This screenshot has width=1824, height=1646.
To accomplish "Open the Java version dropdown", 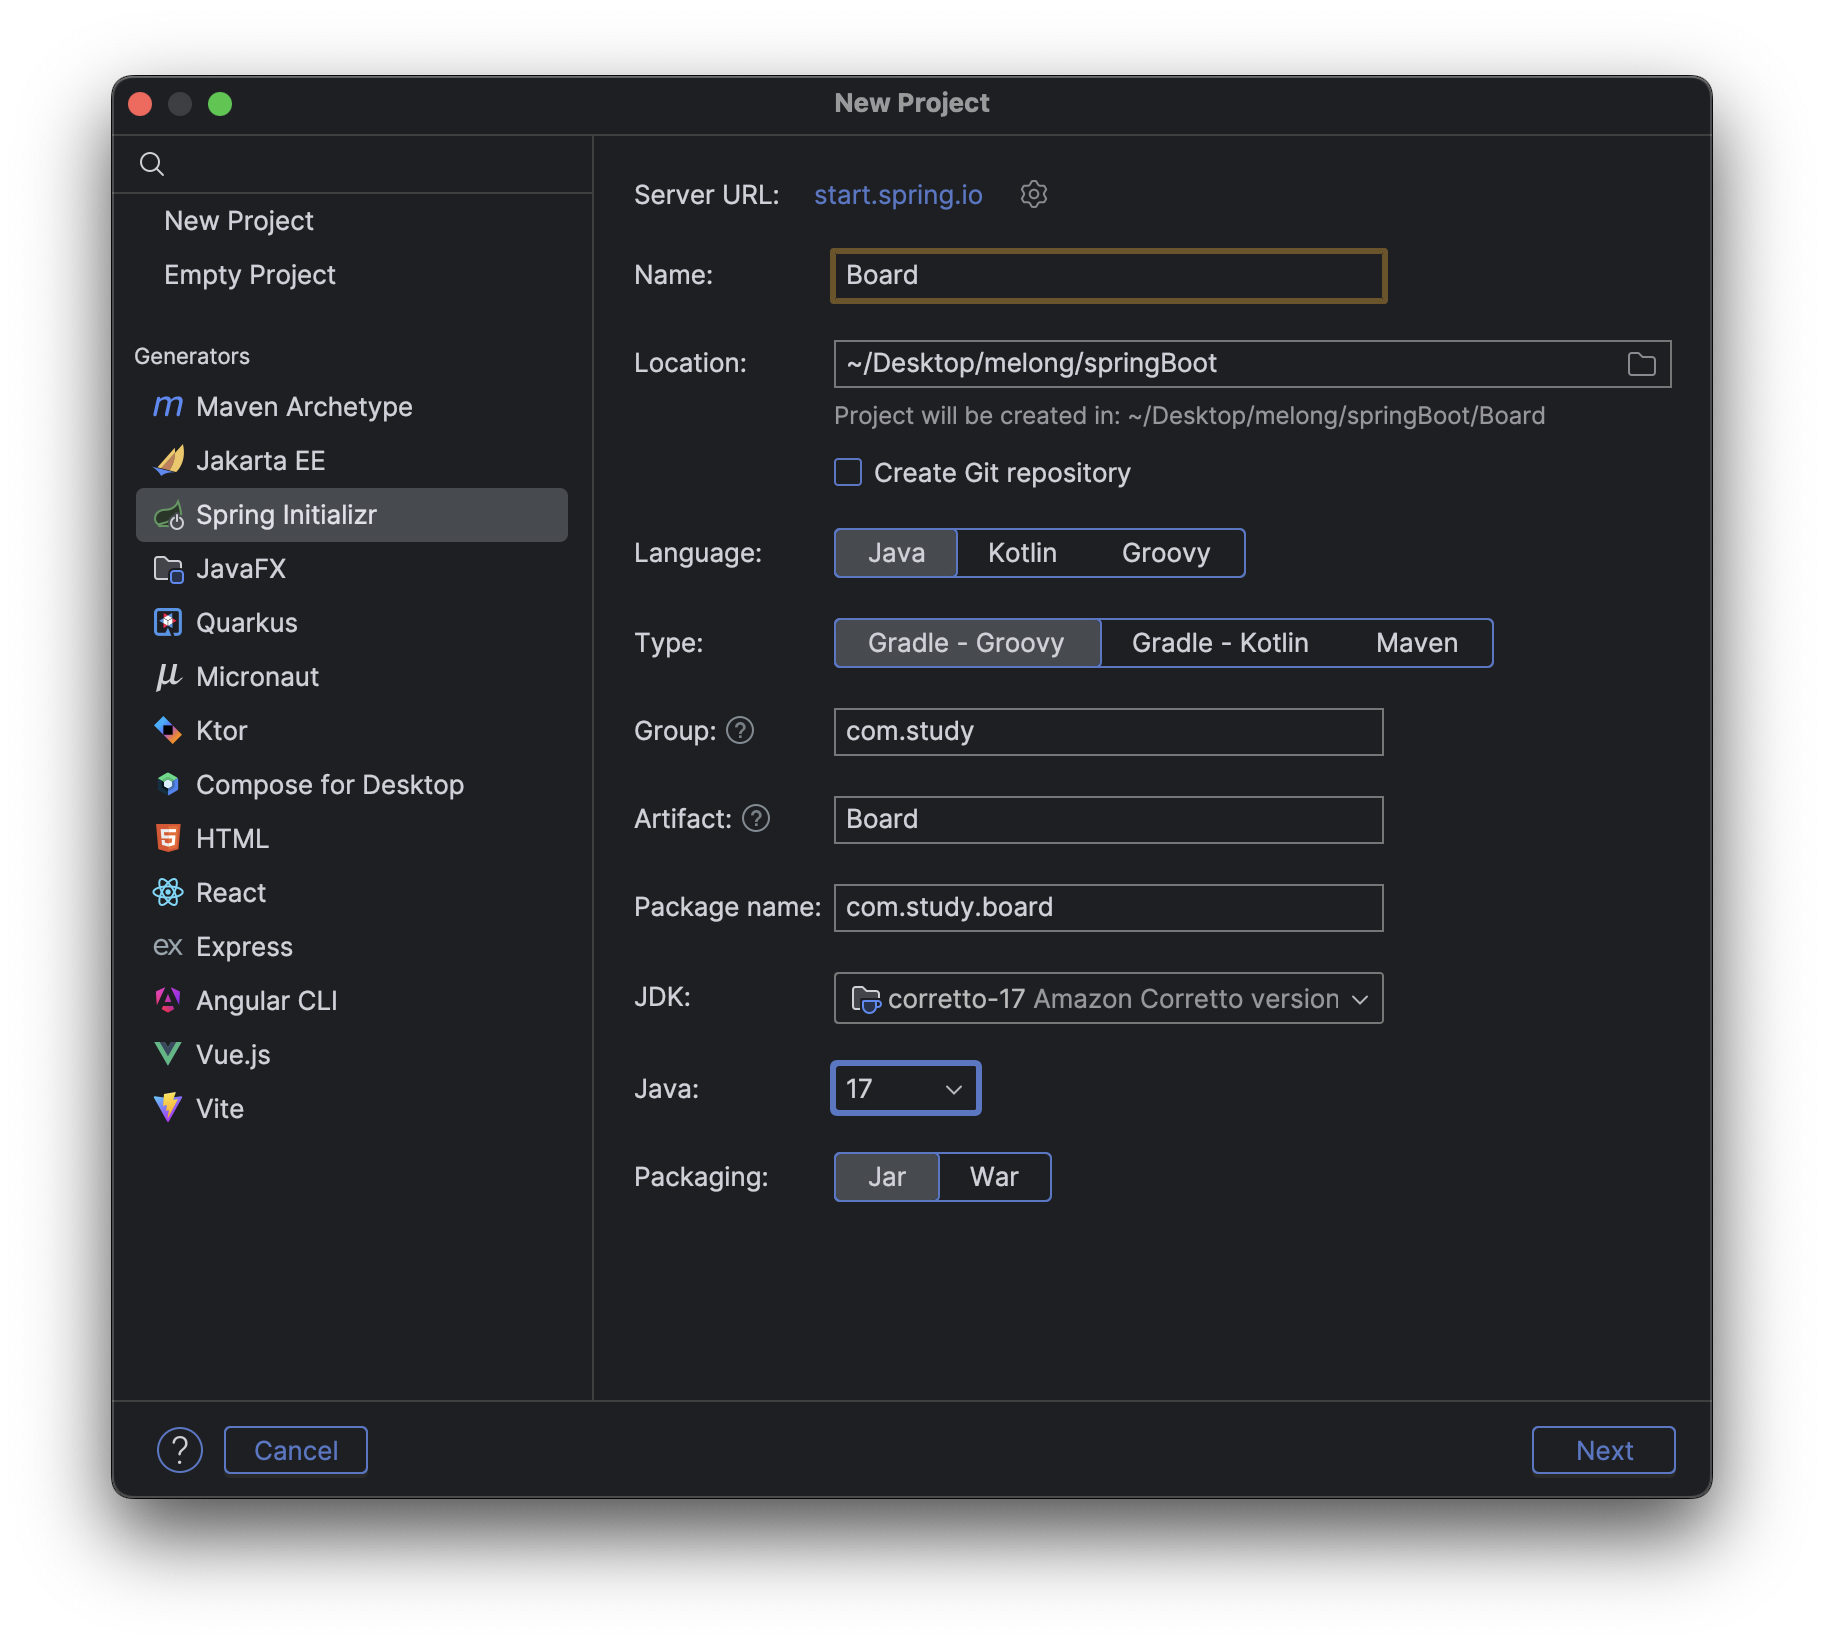I will 906,1088.
